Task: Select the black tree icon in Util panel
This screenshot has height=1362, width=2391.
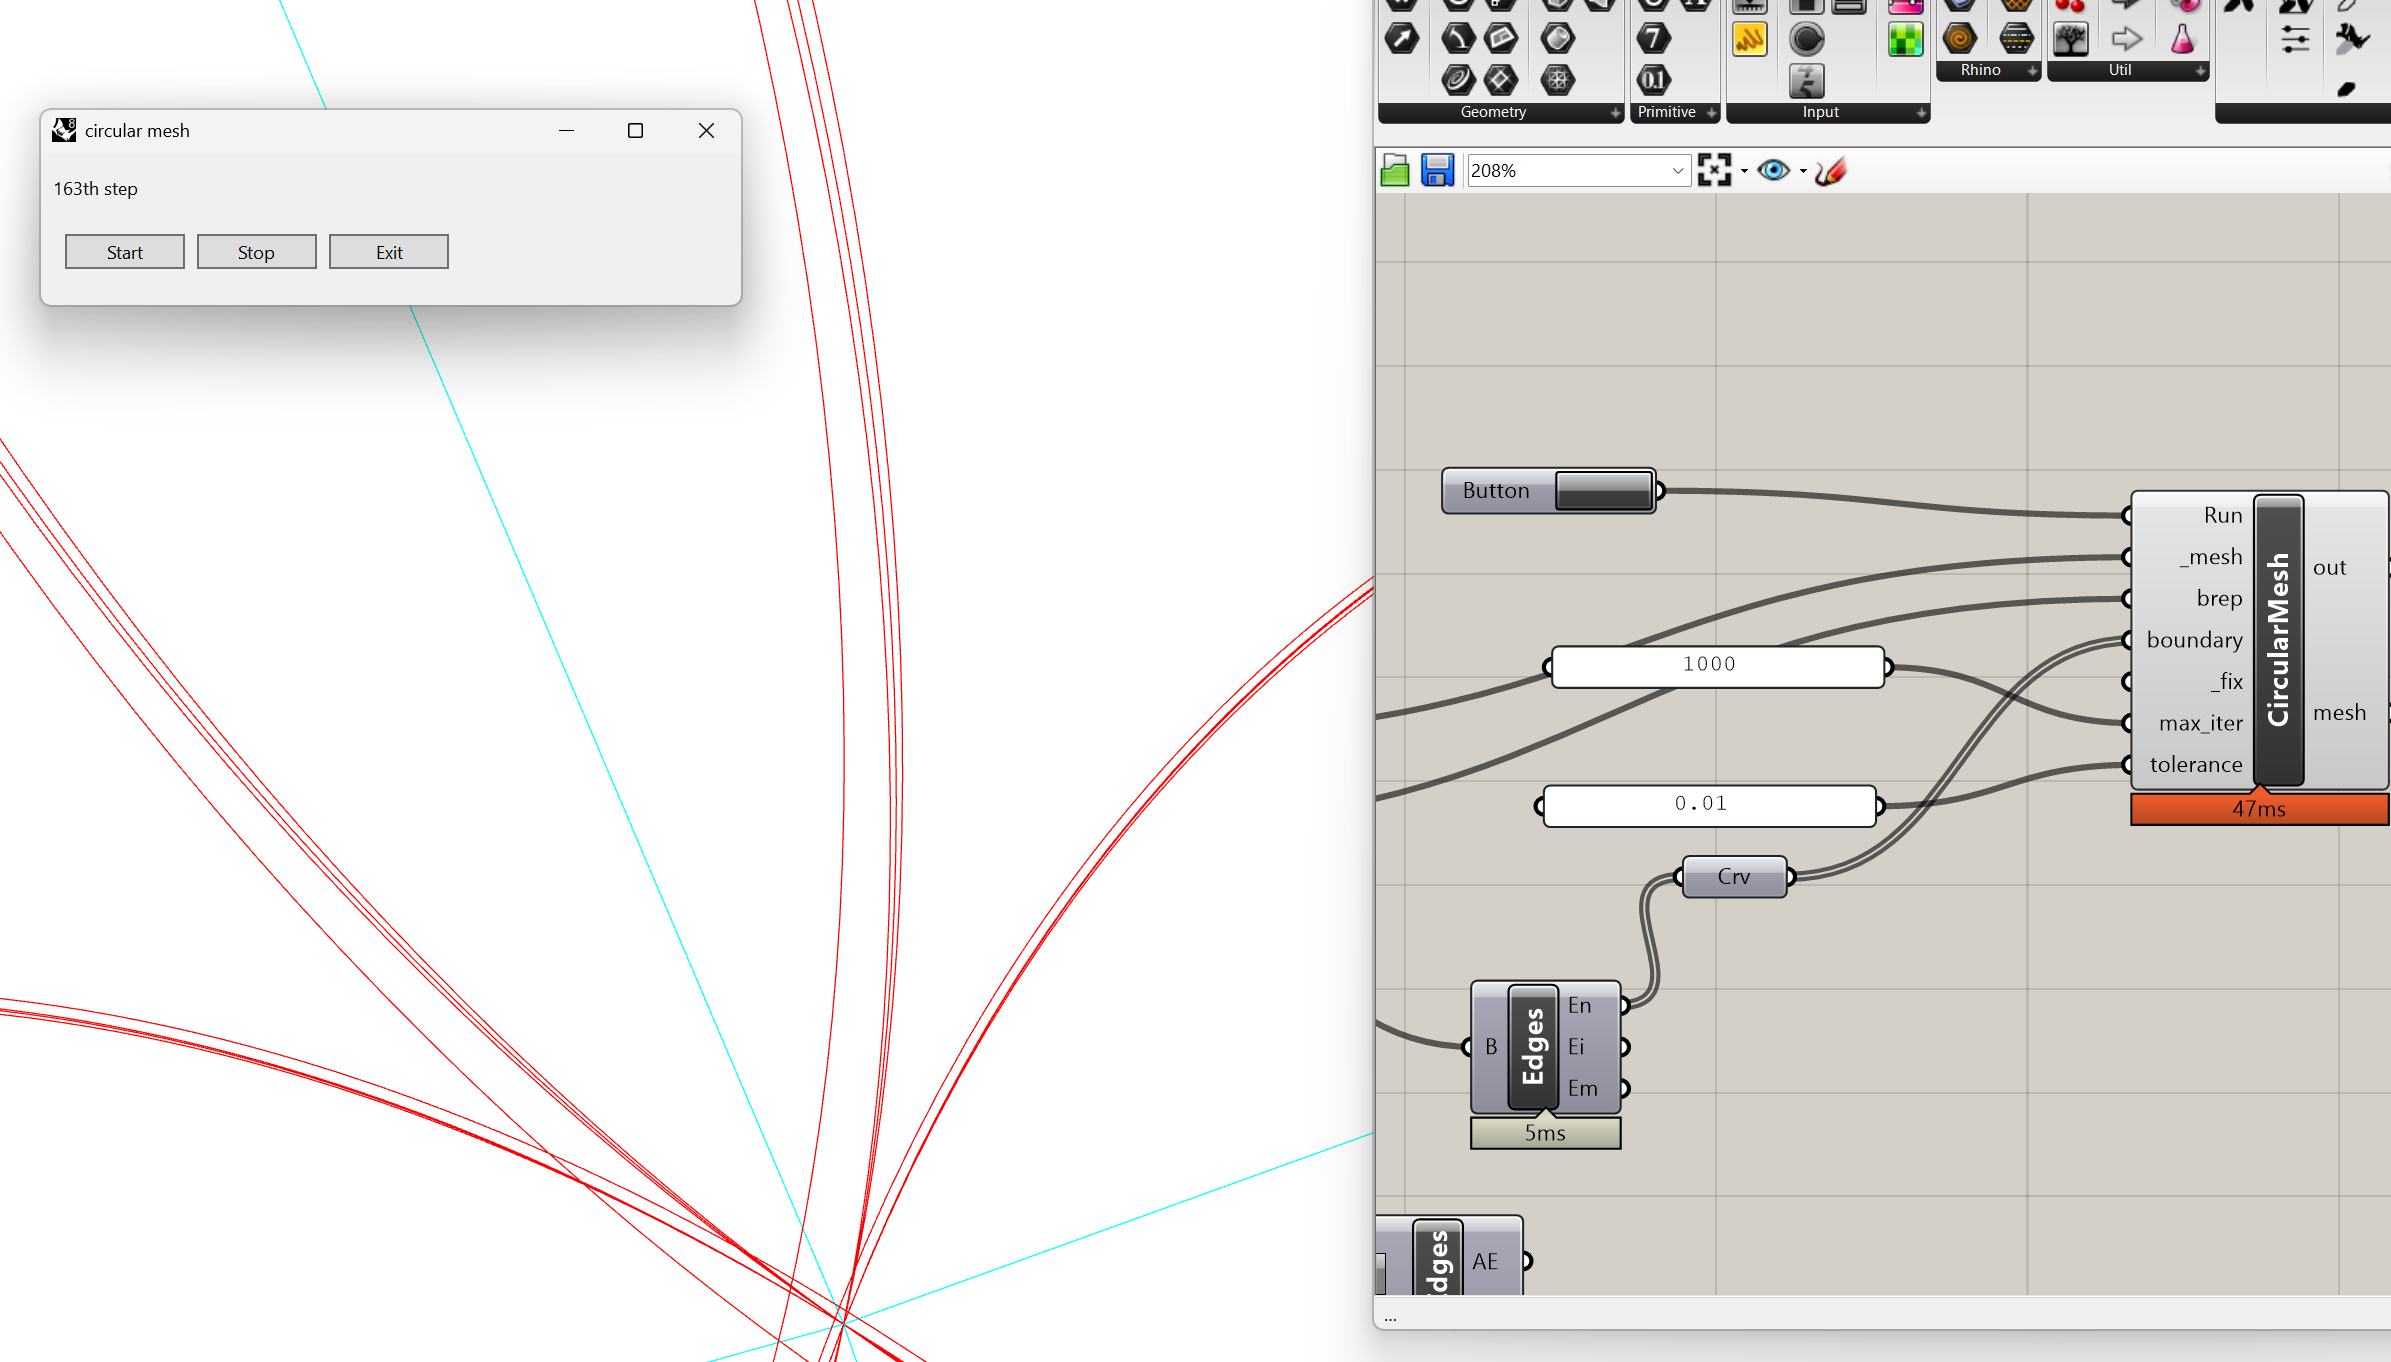Action: click(x=2070, y=40)
